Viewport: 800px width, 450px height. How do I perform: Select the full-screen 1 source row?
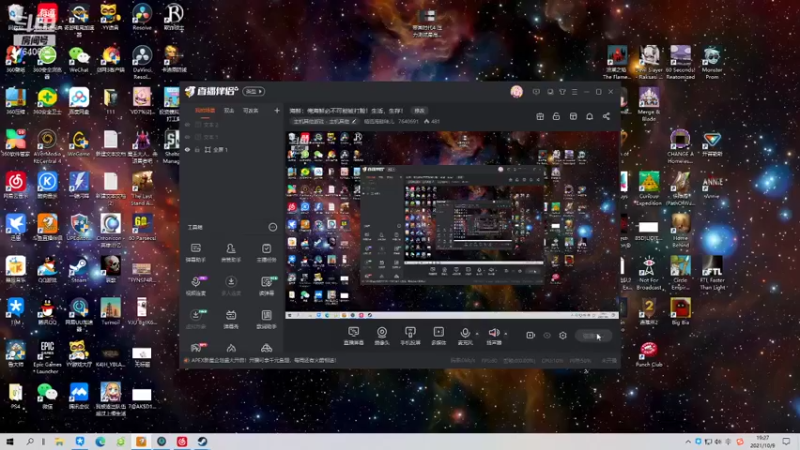[x=231, y=149]
